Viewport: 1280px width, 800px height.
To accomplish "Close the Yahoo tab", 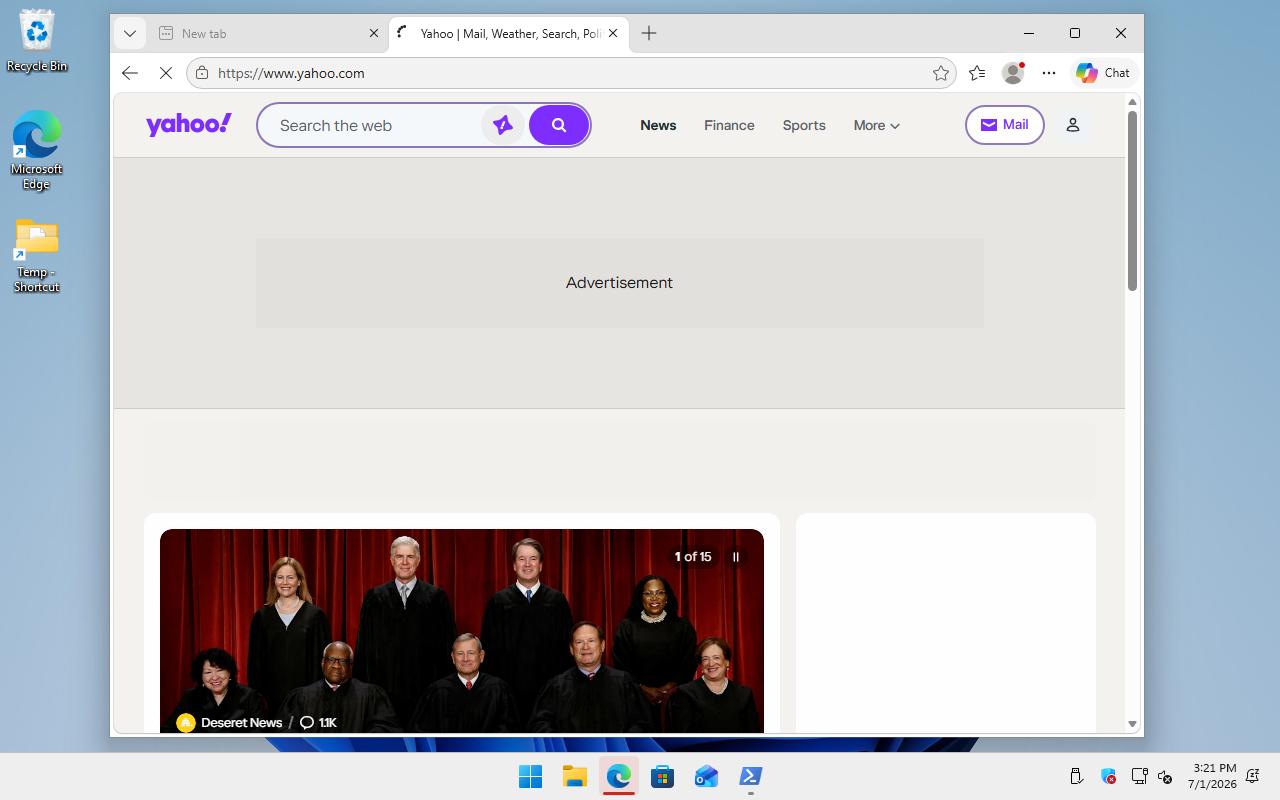I will (613, 33).
